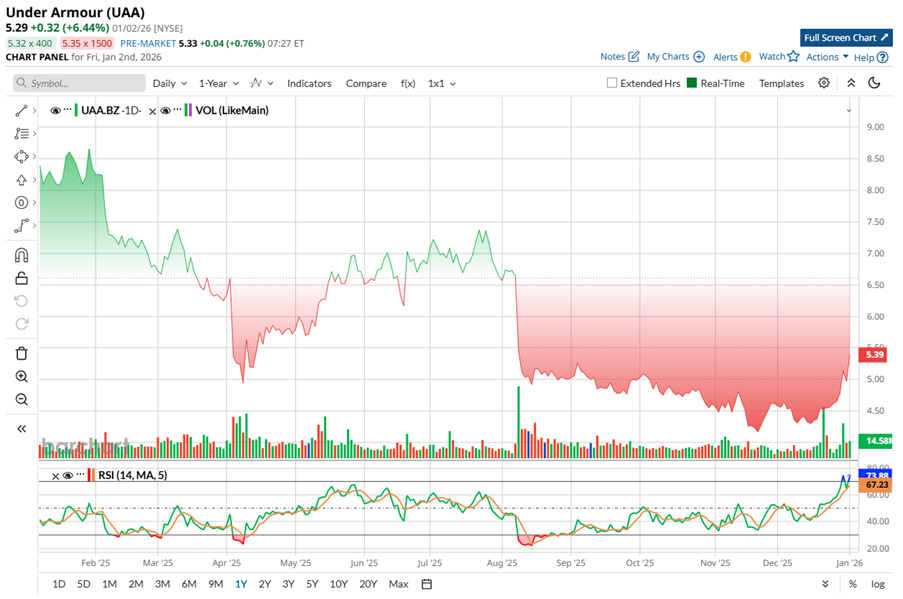Open the Compare menu
903x599 pixels.
[366, 84]
